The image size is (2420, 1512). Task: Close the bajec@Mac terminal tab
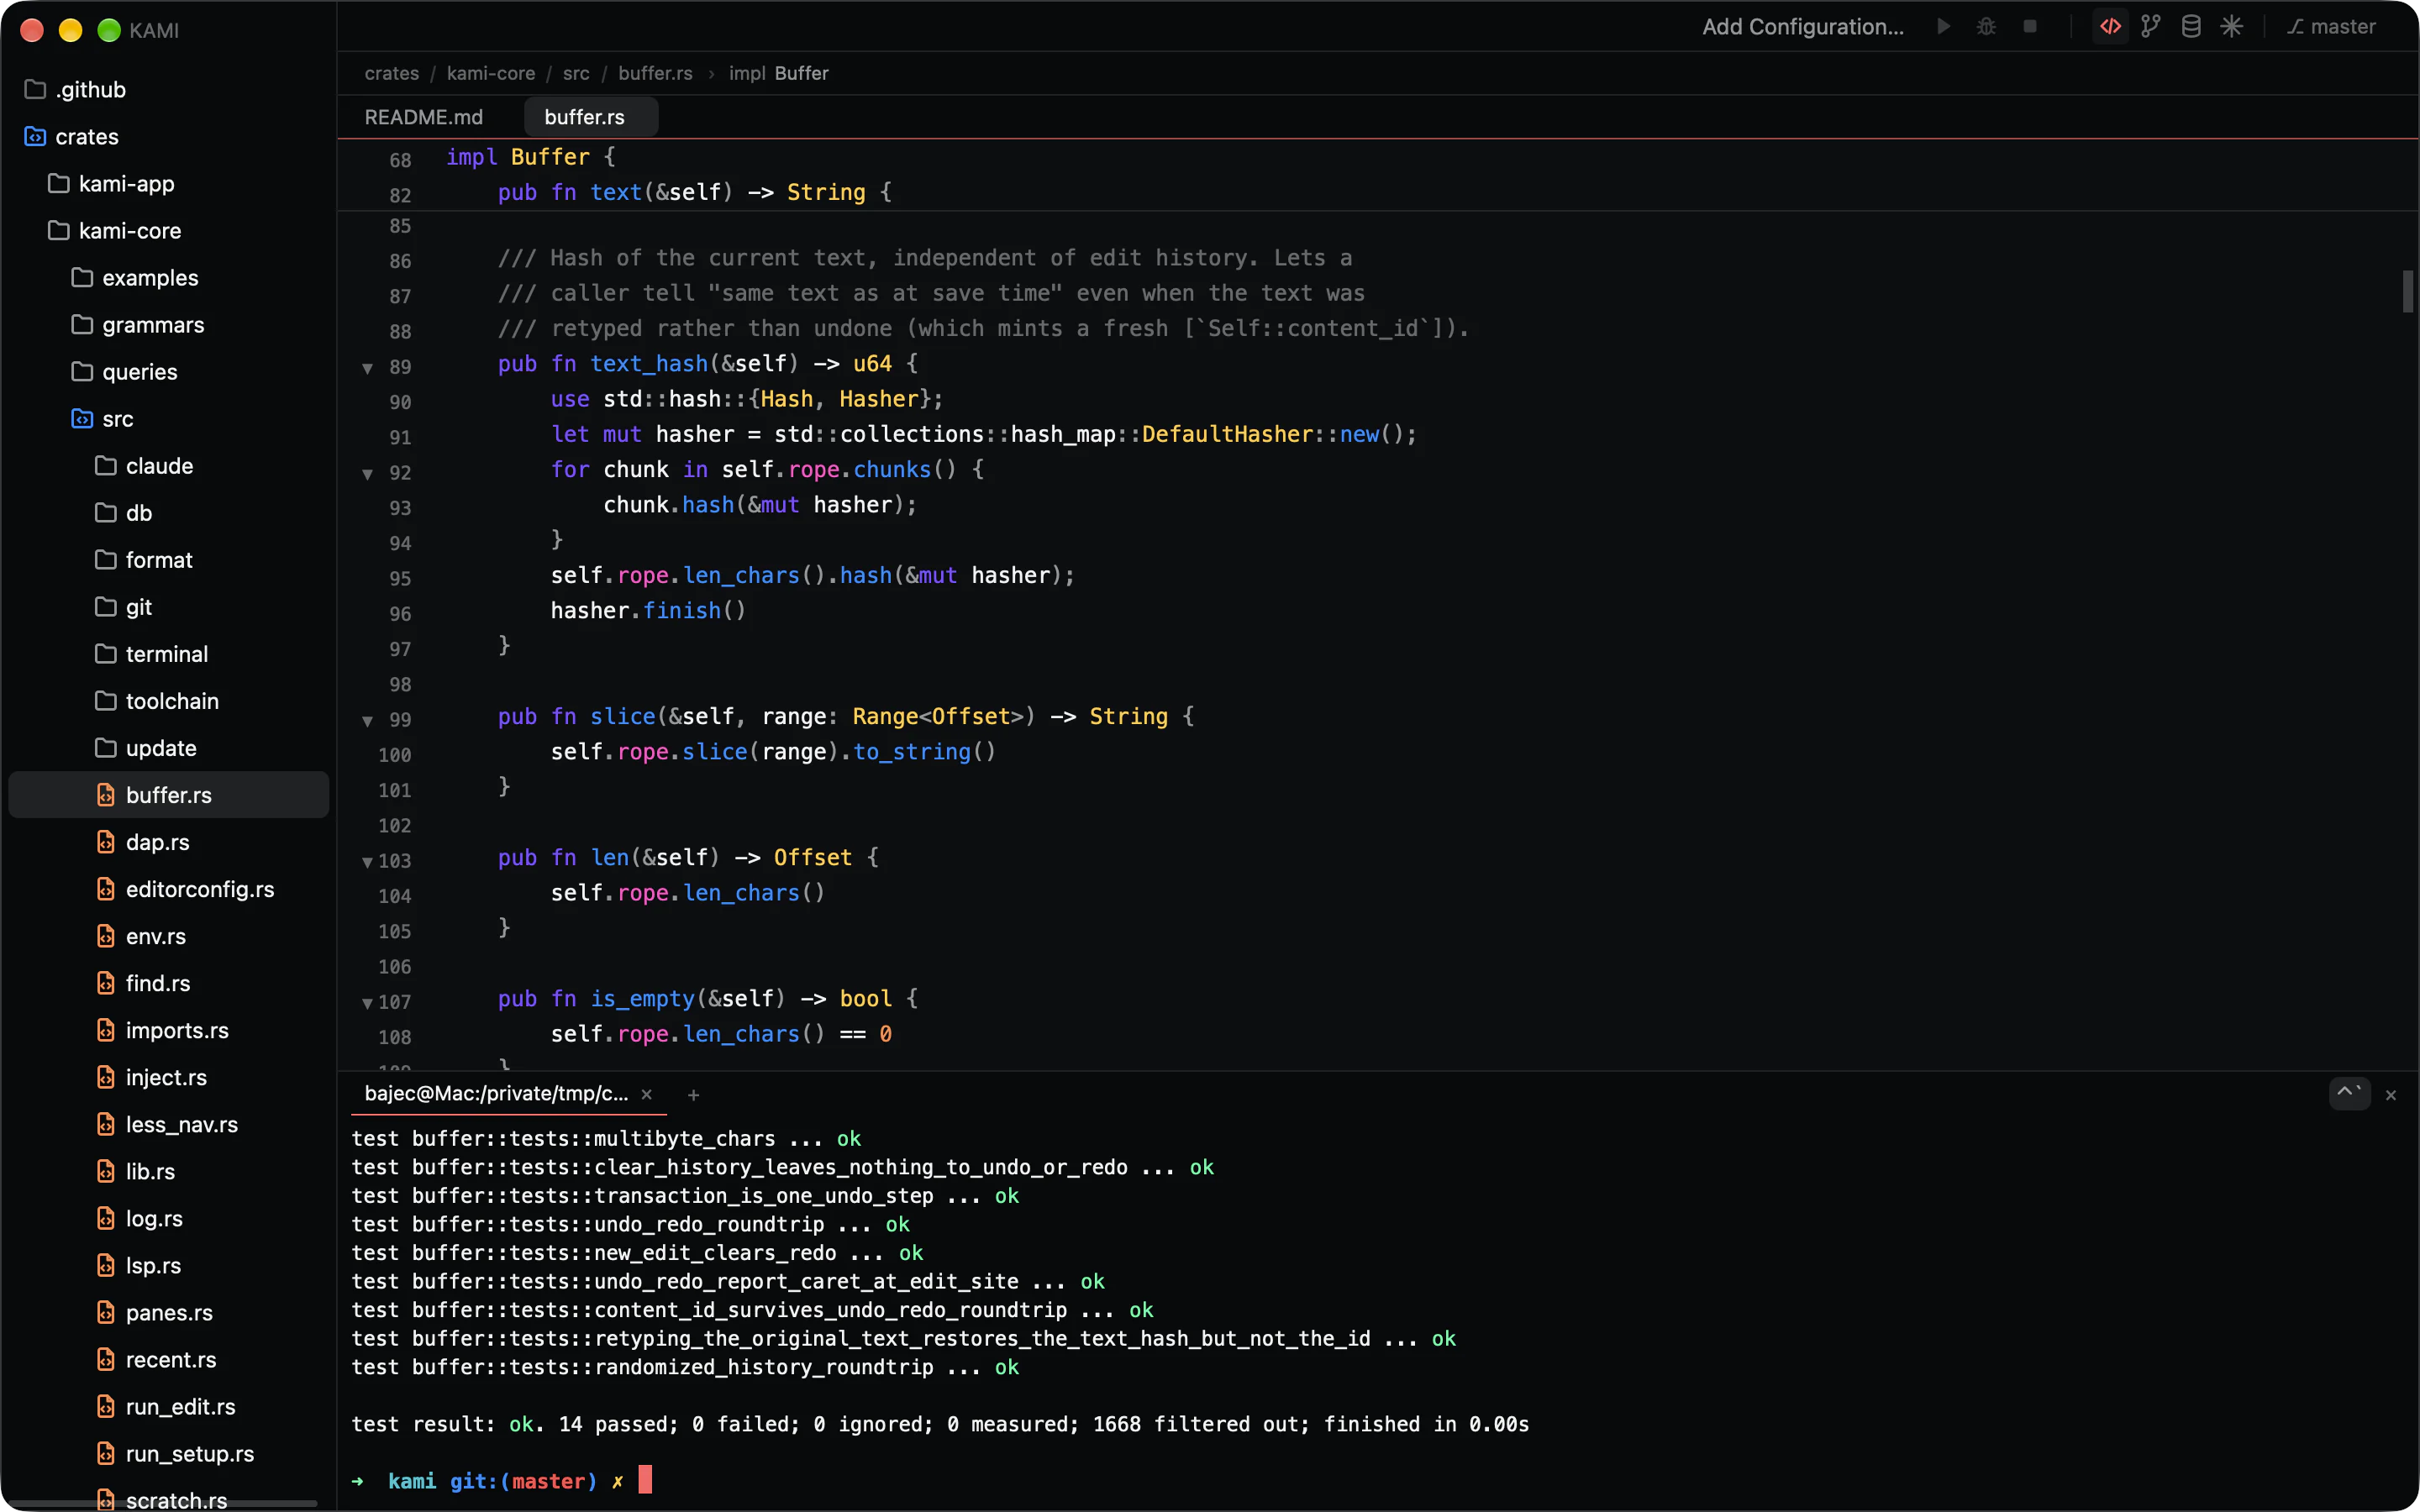pyautogui.click(x=646, y=1094)
